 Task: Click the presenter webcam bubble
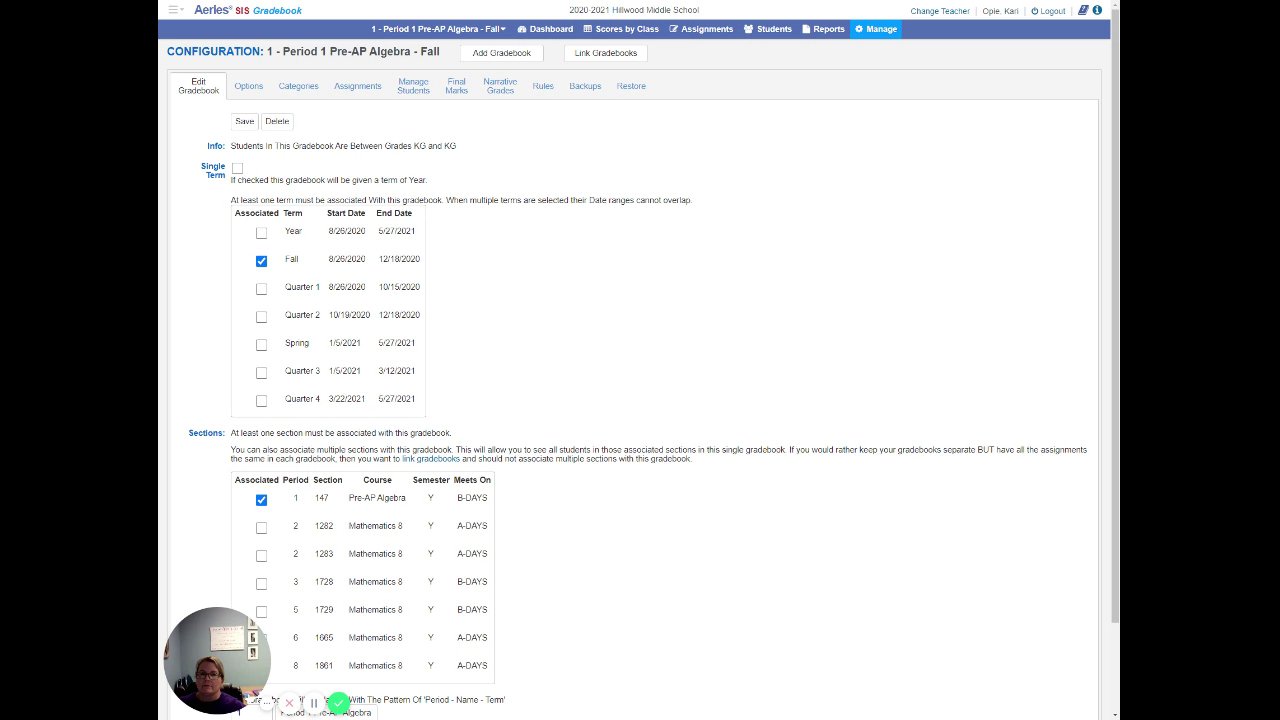click(216, 659)
